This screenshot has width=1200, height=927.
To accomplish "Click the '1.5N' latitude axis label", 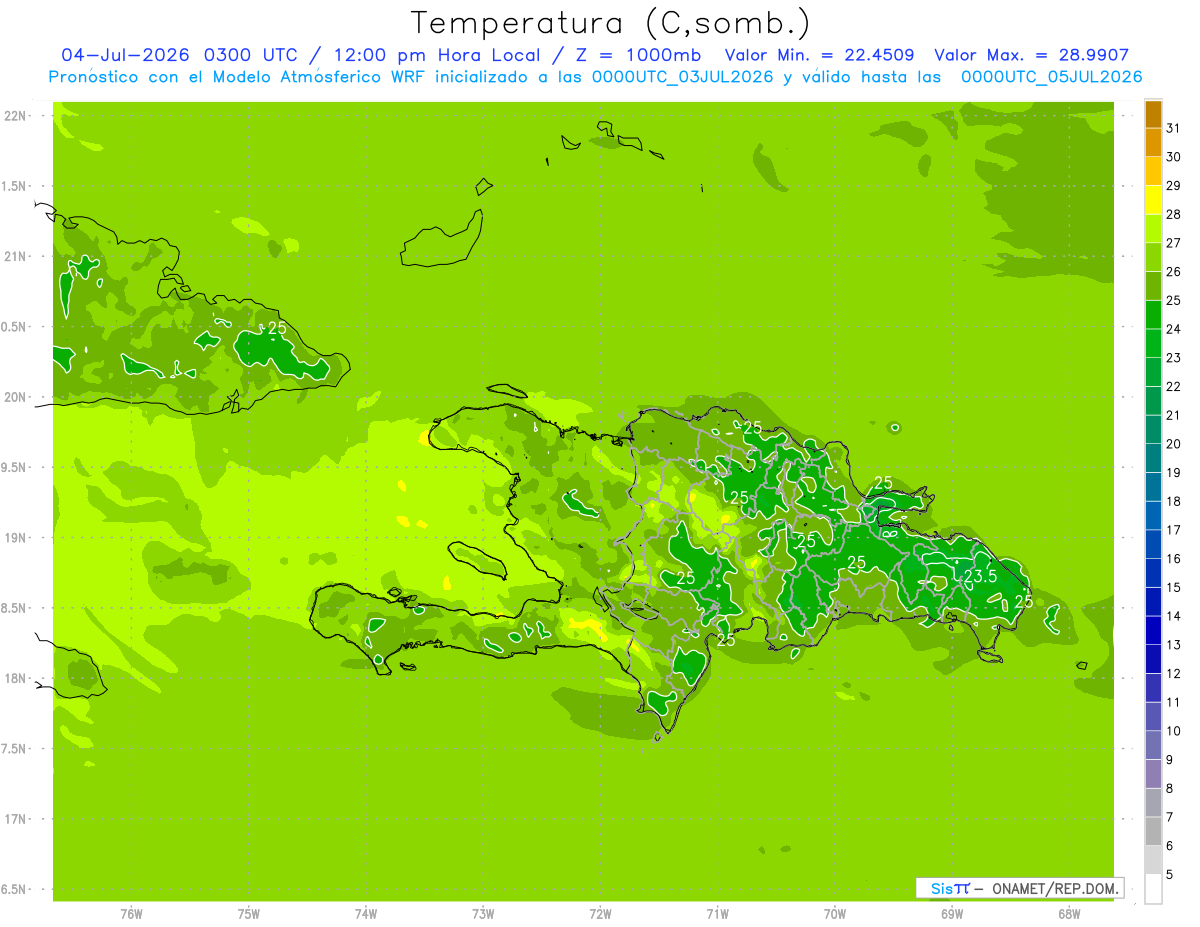I will [15, 186].
